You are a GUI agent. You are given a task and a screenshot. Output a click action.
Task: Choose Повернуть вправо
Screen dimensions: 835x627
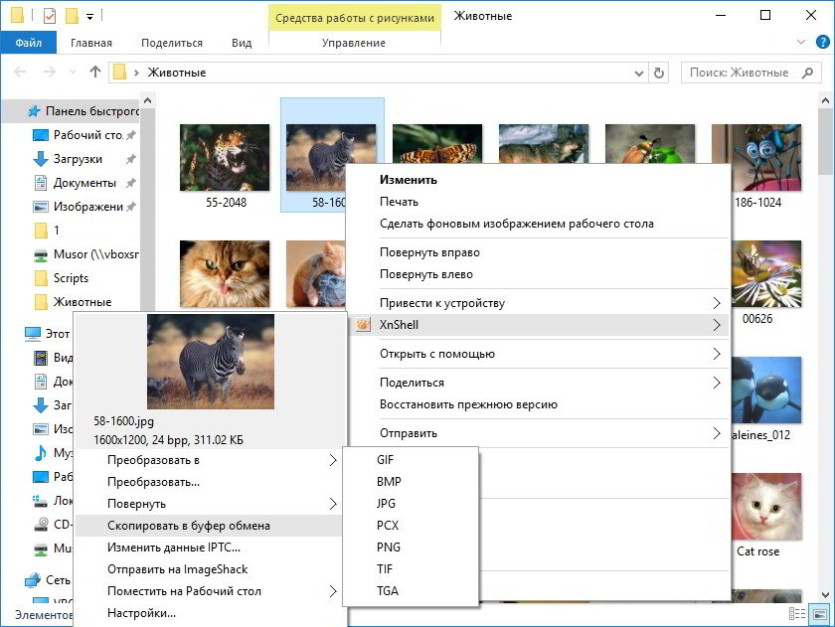[429, 253]
